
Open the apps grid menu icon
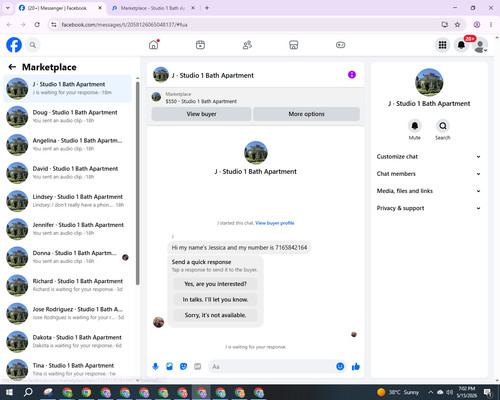click(x=442, y=45)
